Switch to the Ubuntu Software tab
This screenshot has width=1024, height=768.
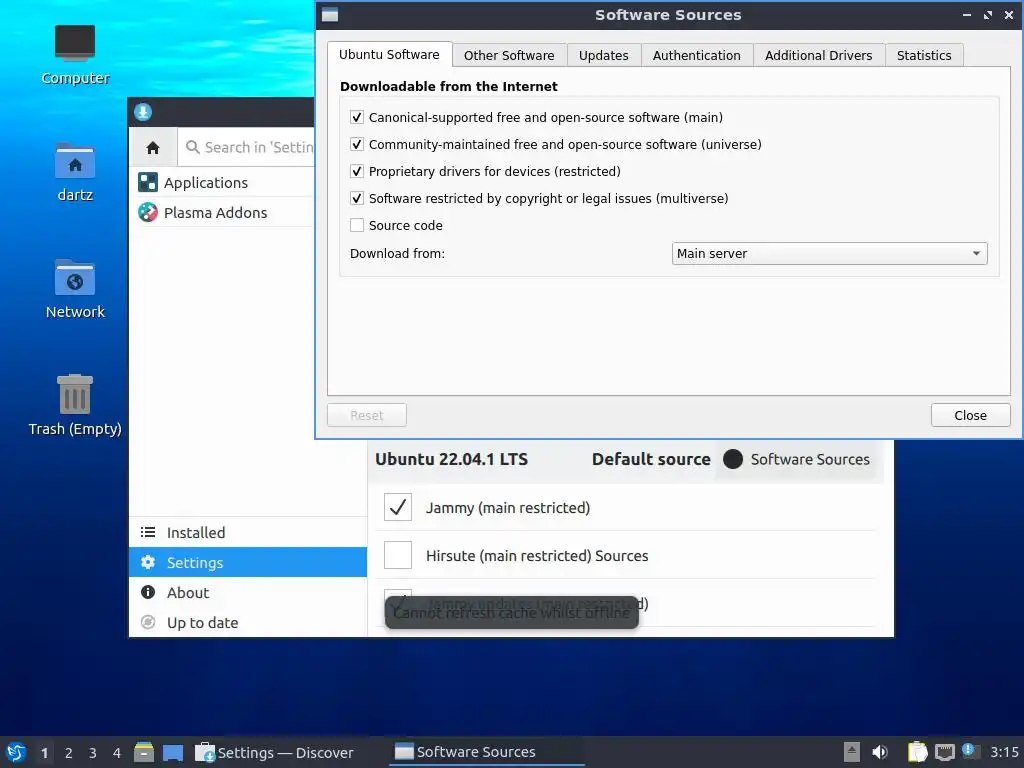coord(389,55)
